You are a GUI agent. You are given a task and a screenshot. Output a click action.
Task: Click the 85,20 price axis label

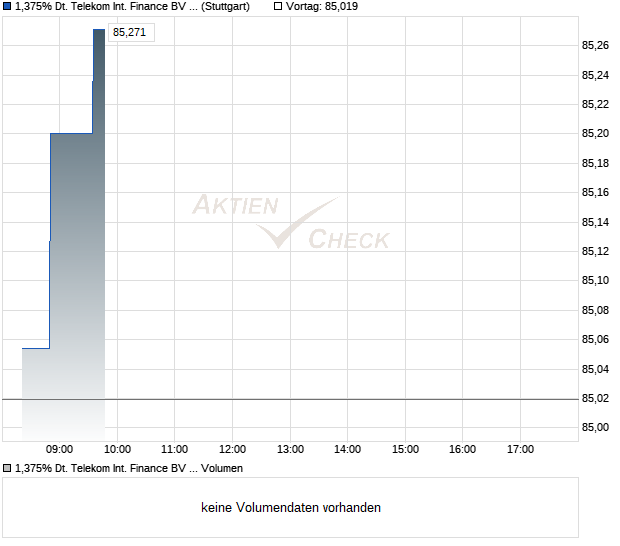click(595, 134)
